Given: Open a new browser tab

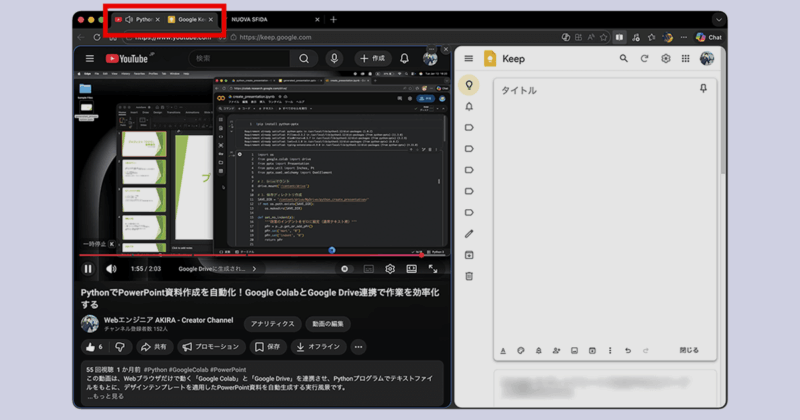Looking at the screenshot, I should point(333,19).
